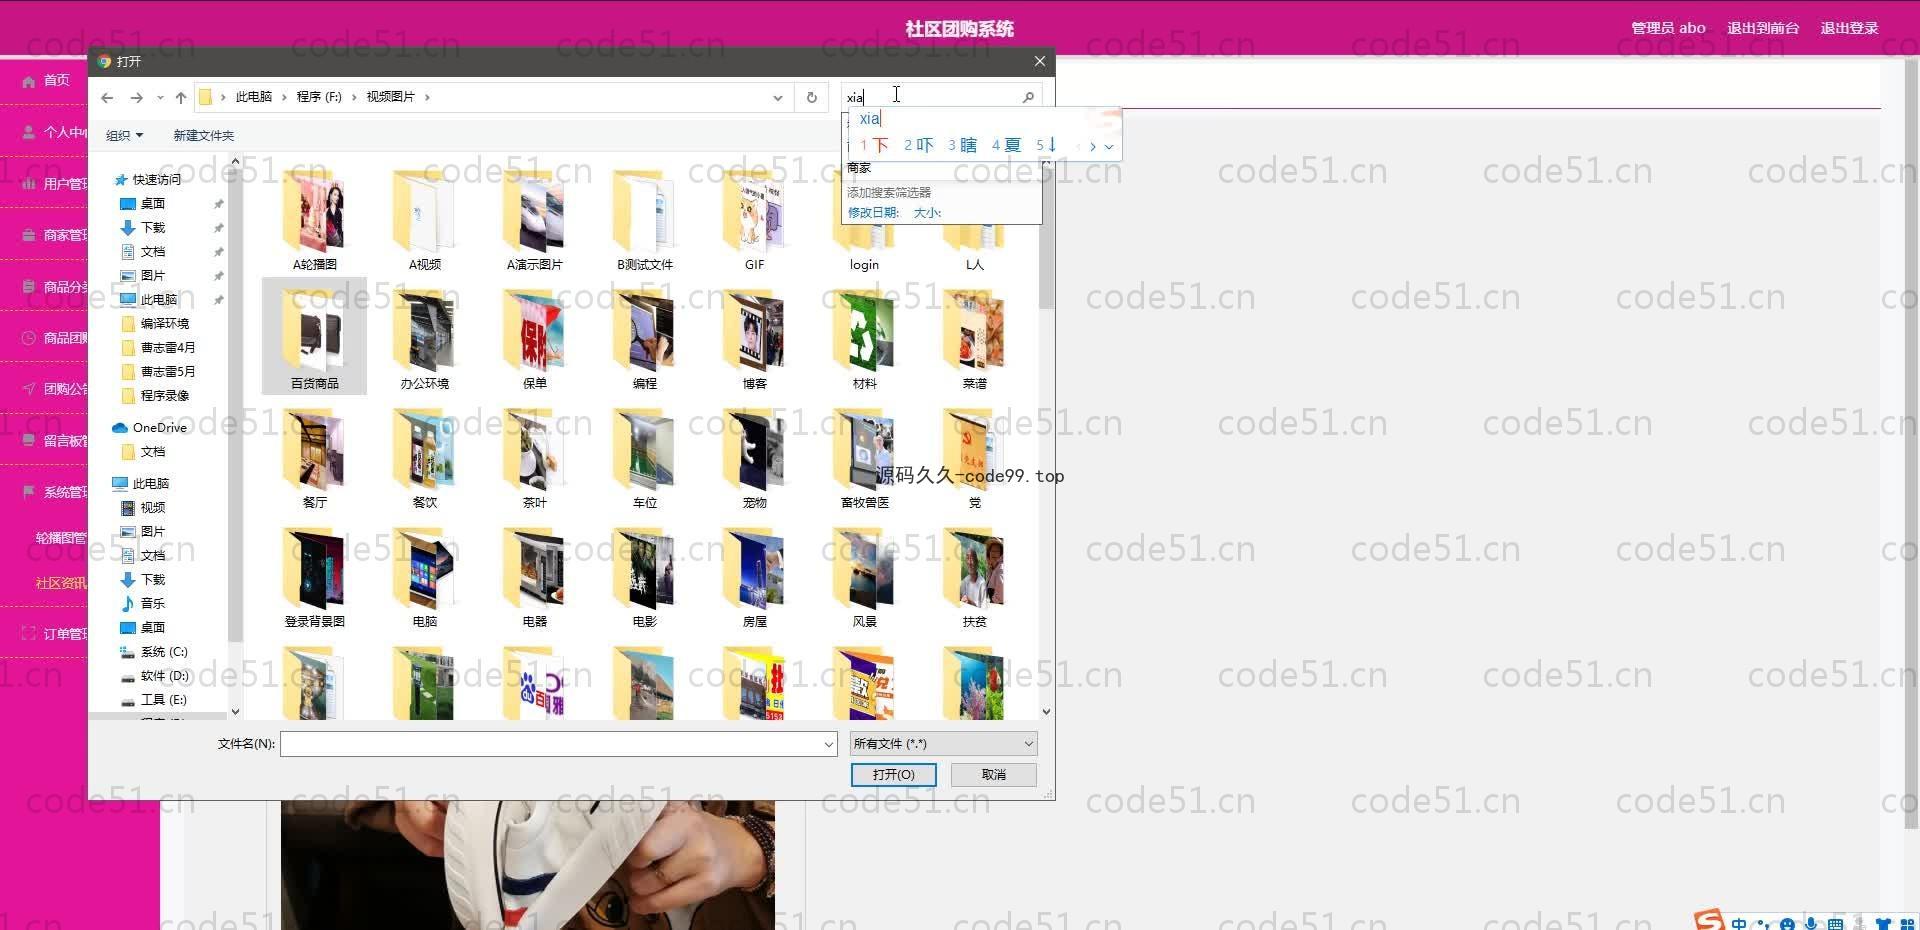The width and height of the screenshot is (1920, 930).
Task: Expand IME candidate list arrow
Action: (1109, 146)
